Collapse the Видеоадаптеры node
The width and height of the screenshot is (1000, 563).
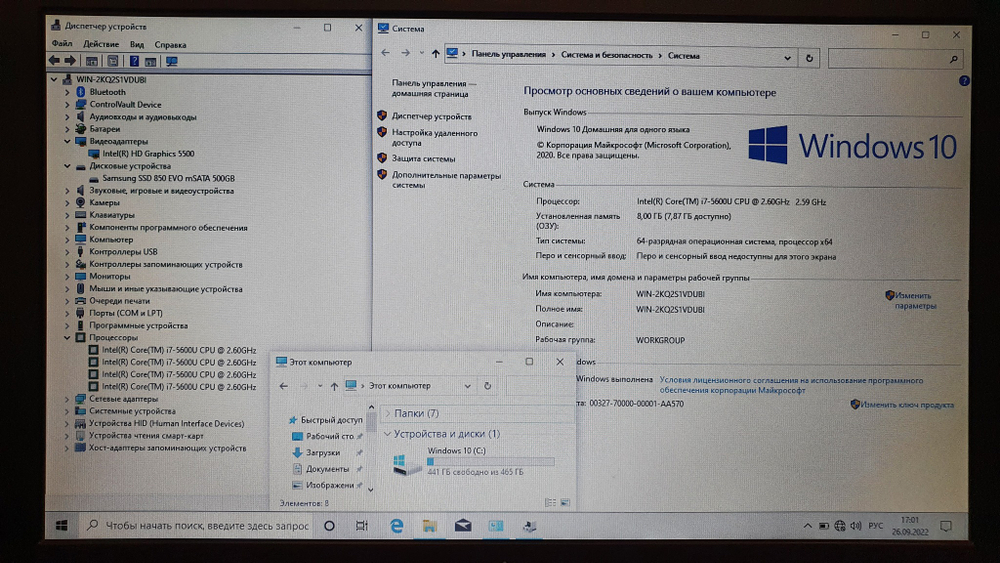point(67,142)
